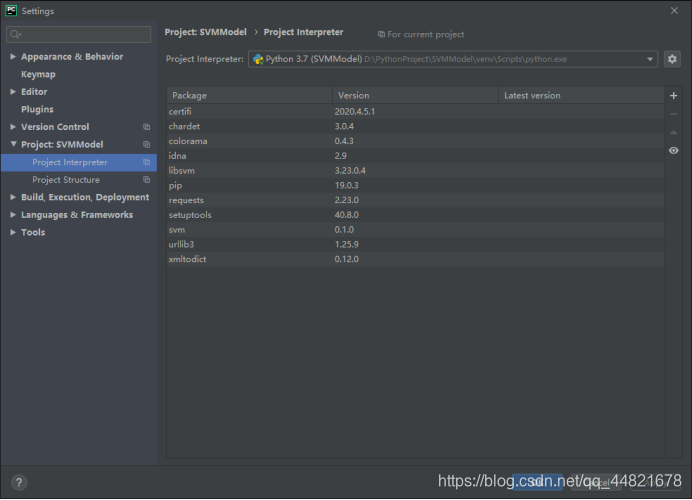Select the requests package row

pos(415,200)
